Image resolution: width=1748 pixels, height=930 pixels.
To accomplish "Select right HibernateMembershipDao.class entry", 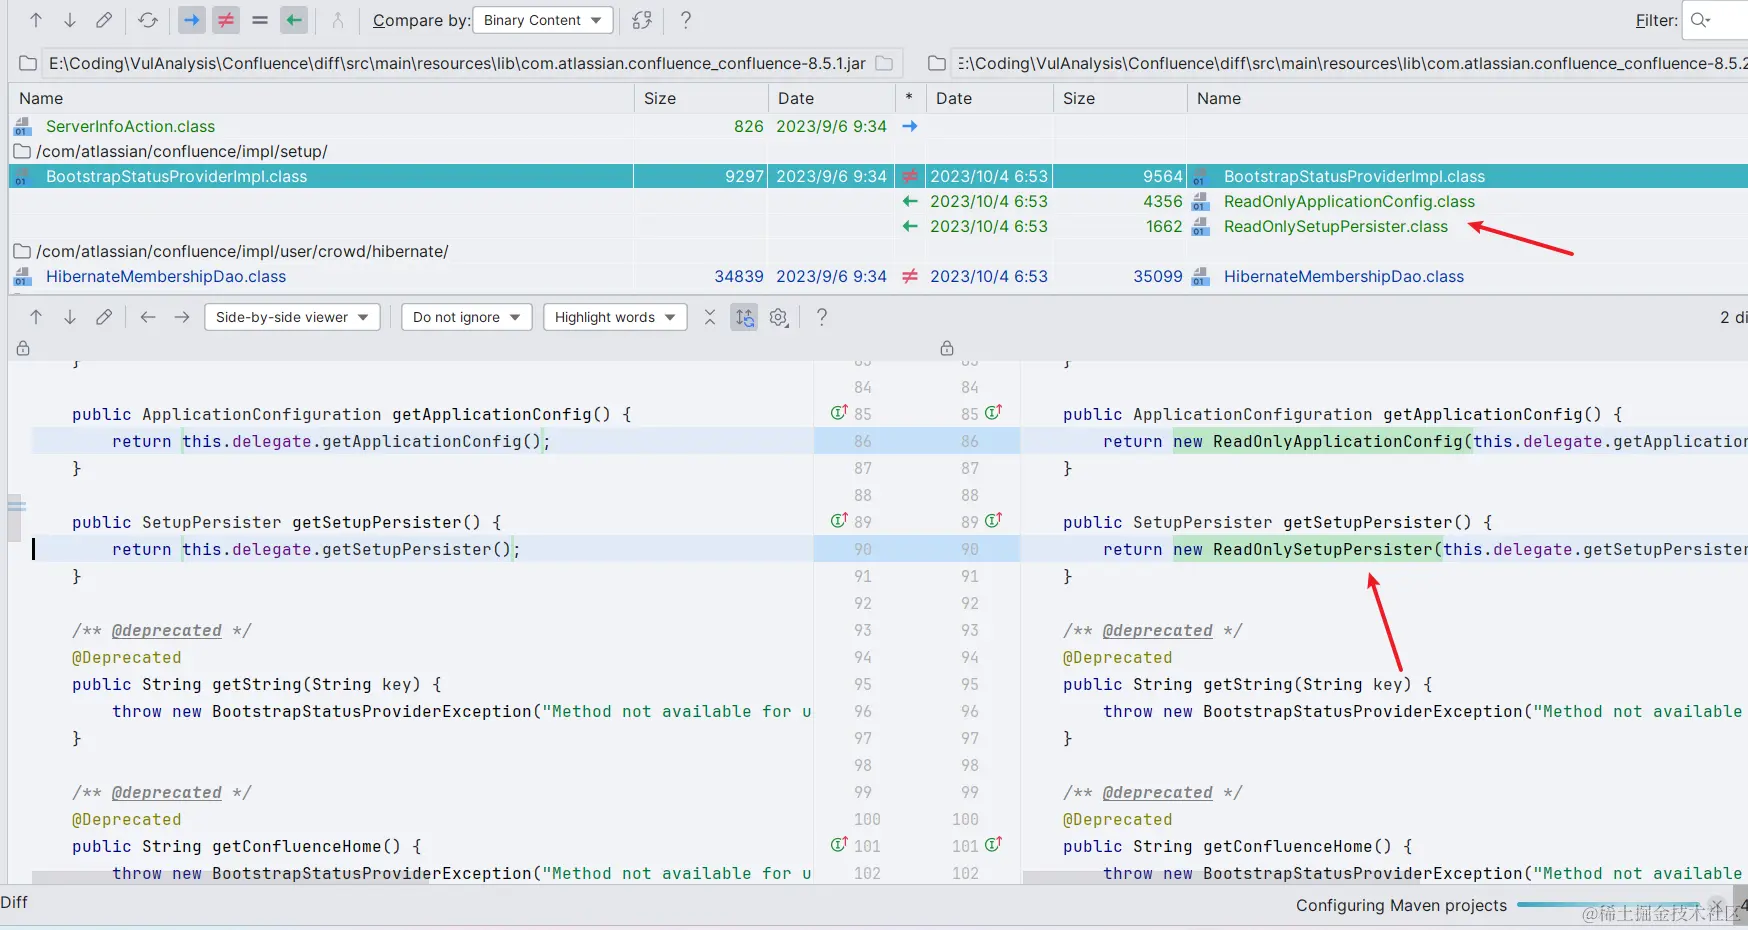I will [x=1344, y=276].
